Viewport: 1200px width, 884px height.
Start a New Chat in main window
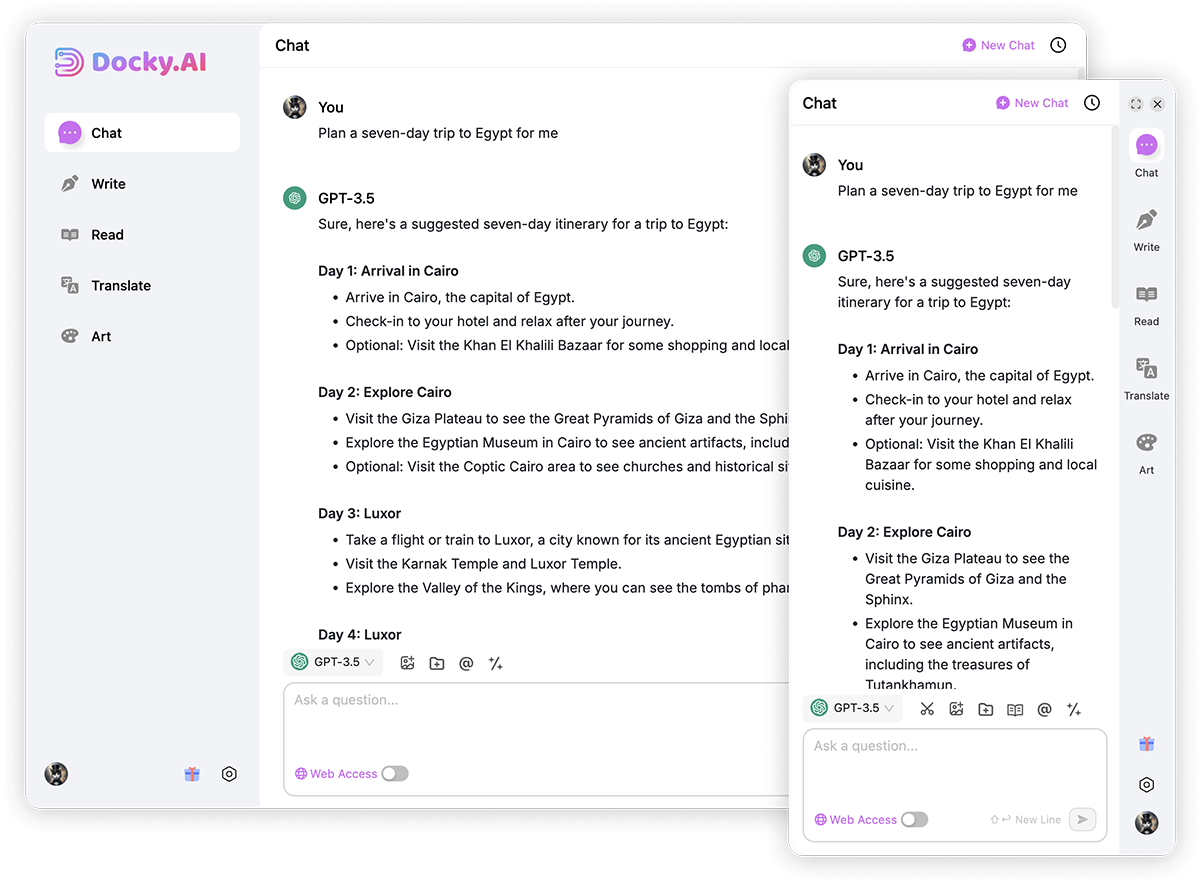(x=998, y=45)
